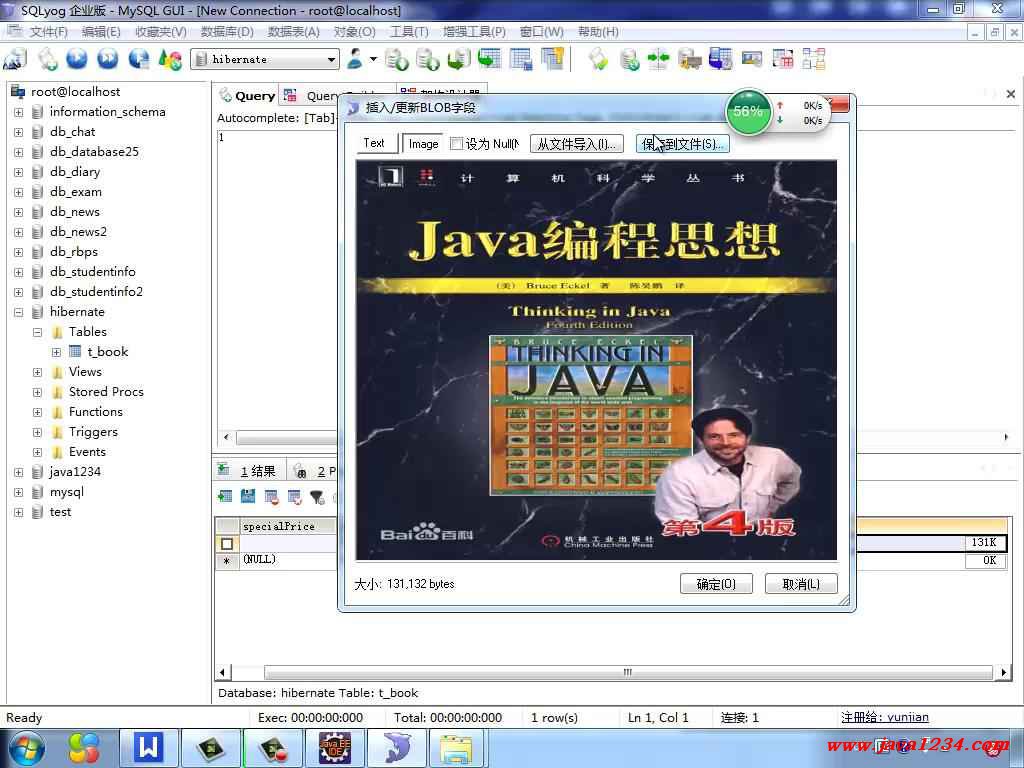Select the 1 结果 results tab
This screenshot has width=1024, height=768.
(251, 471)
